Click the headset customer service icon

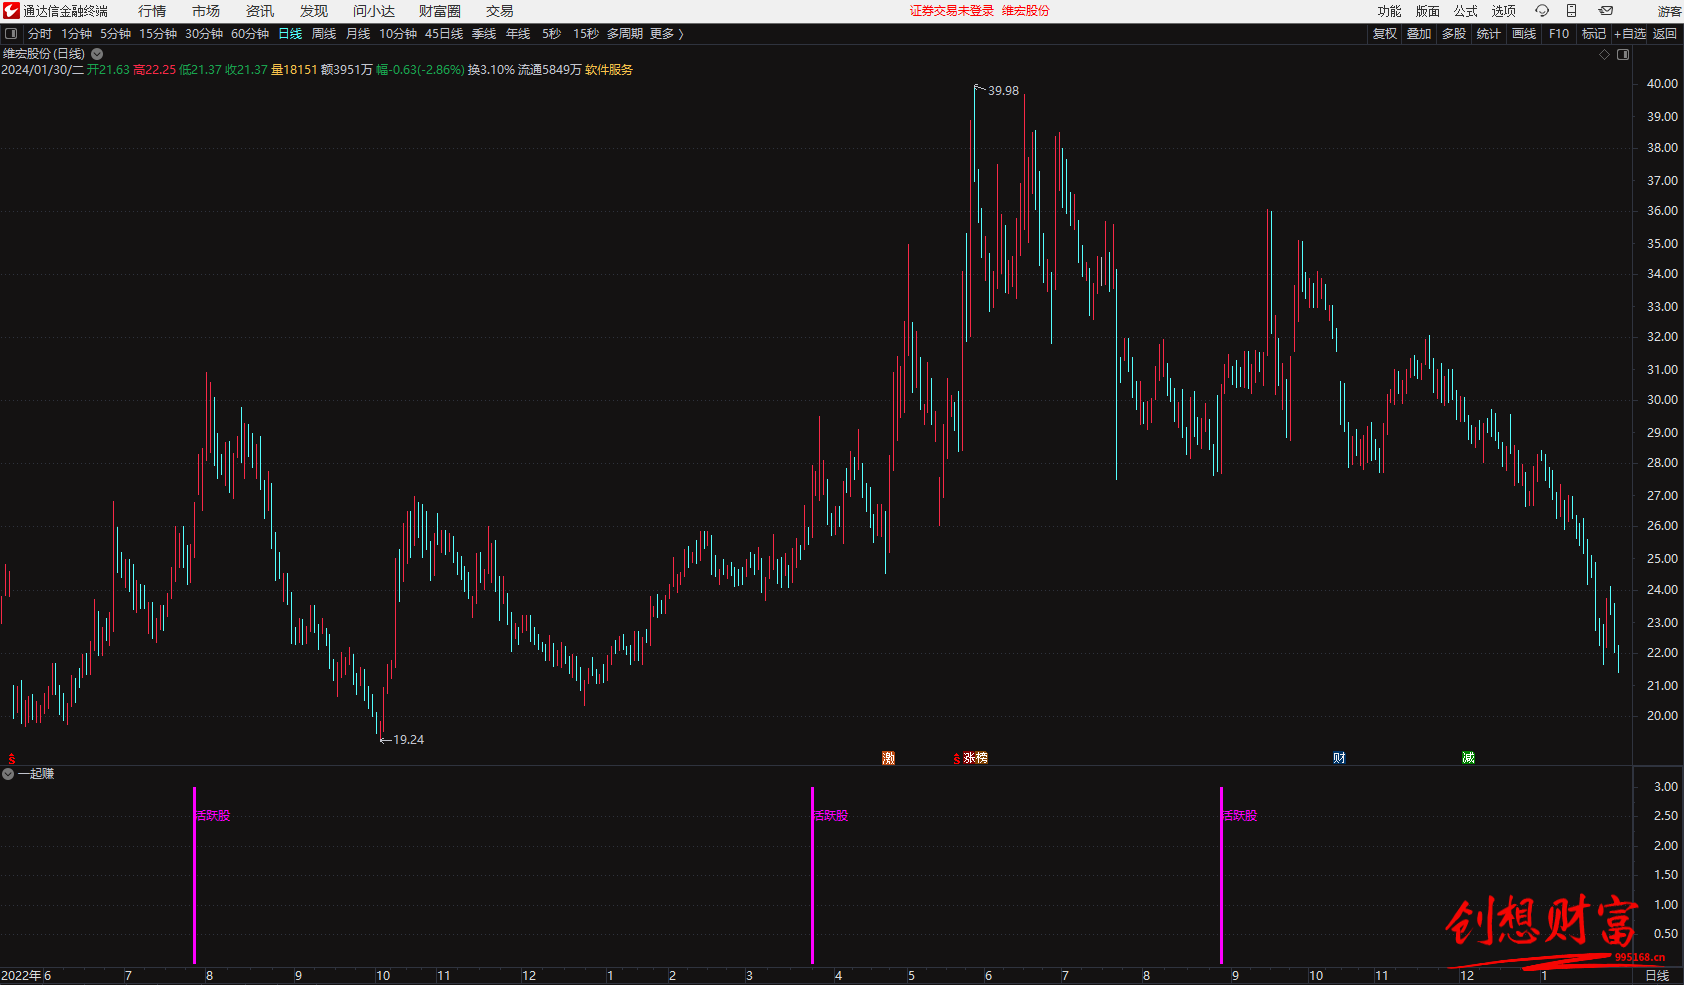click(1541, 11)
